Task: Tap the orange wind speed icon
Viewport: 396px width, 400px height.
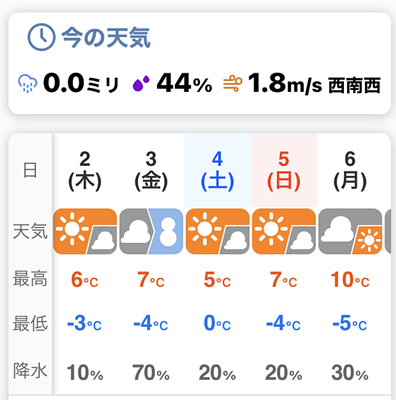Action: (233, 84)
